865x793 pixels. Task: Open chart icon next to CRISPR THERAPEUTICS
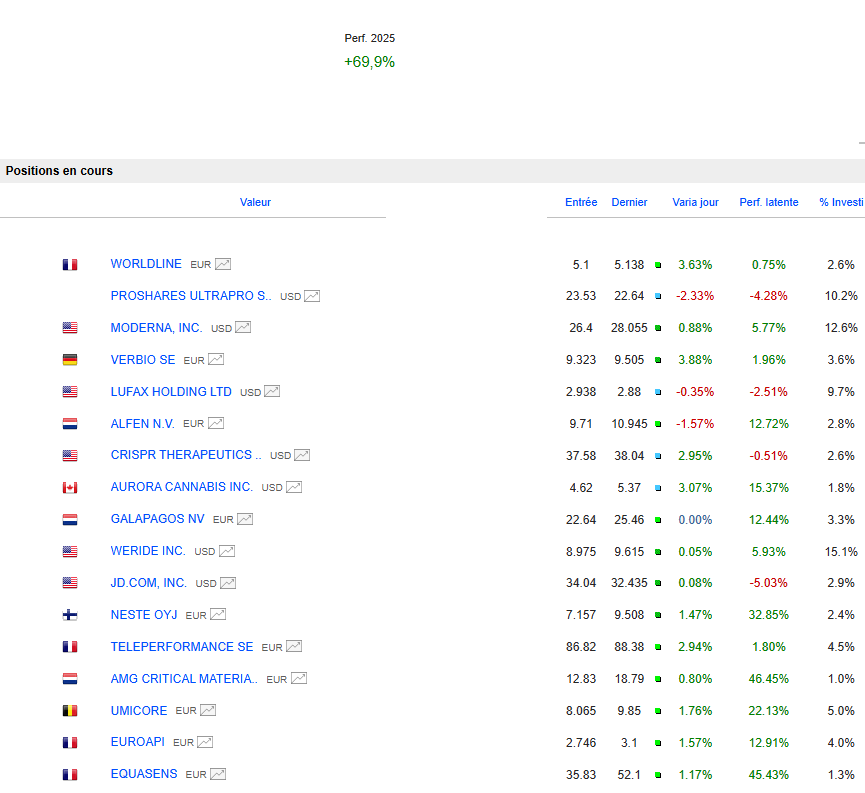point(302,455)
